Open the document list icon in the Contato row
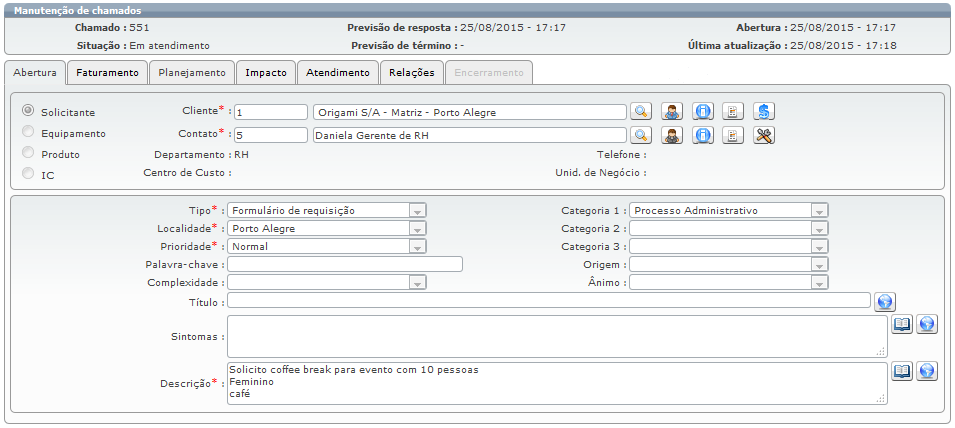Viewport: 955px width, 428px height. [733, 135]
